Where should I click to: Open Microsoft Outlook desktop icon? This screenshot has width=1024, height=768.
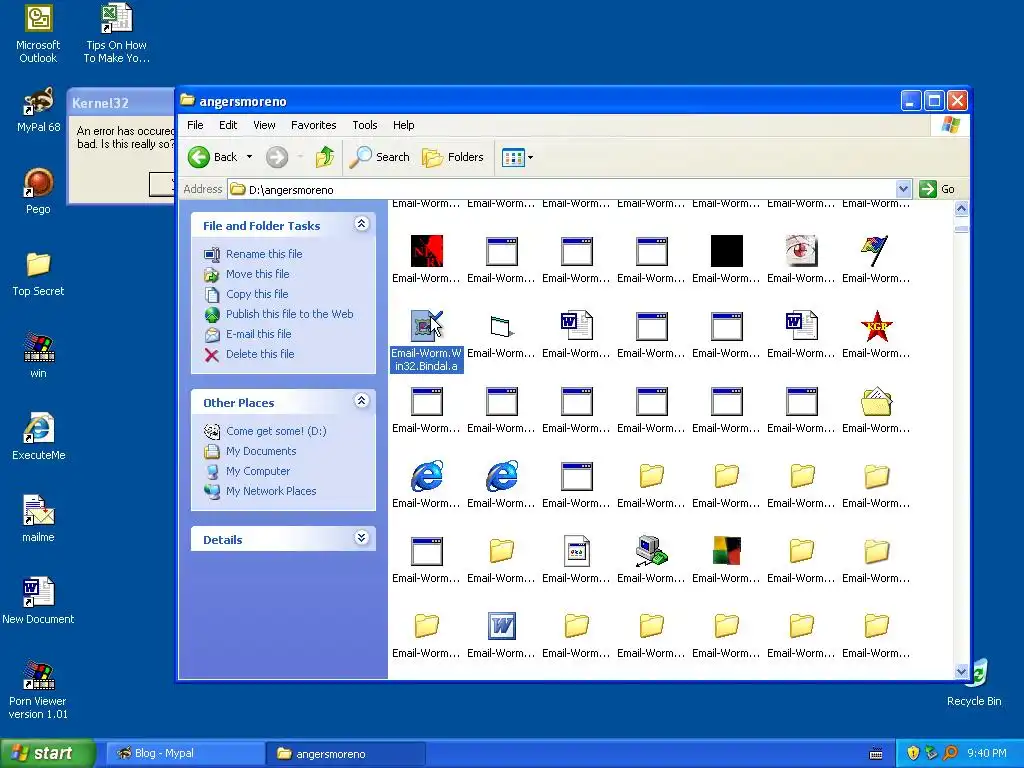click(39, 33)
